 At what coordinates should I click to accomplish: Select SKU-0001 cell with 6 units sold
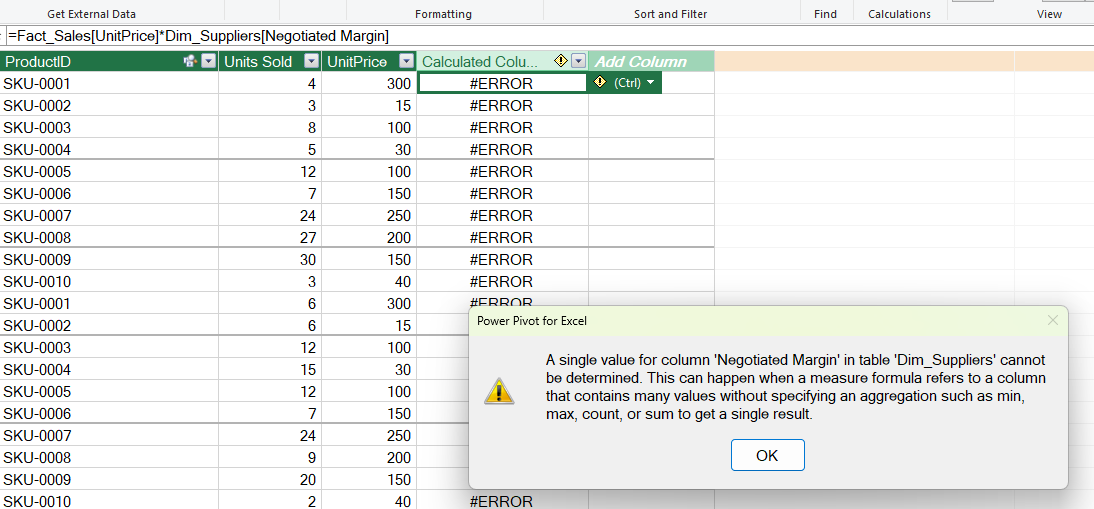[x=109, y=303]
